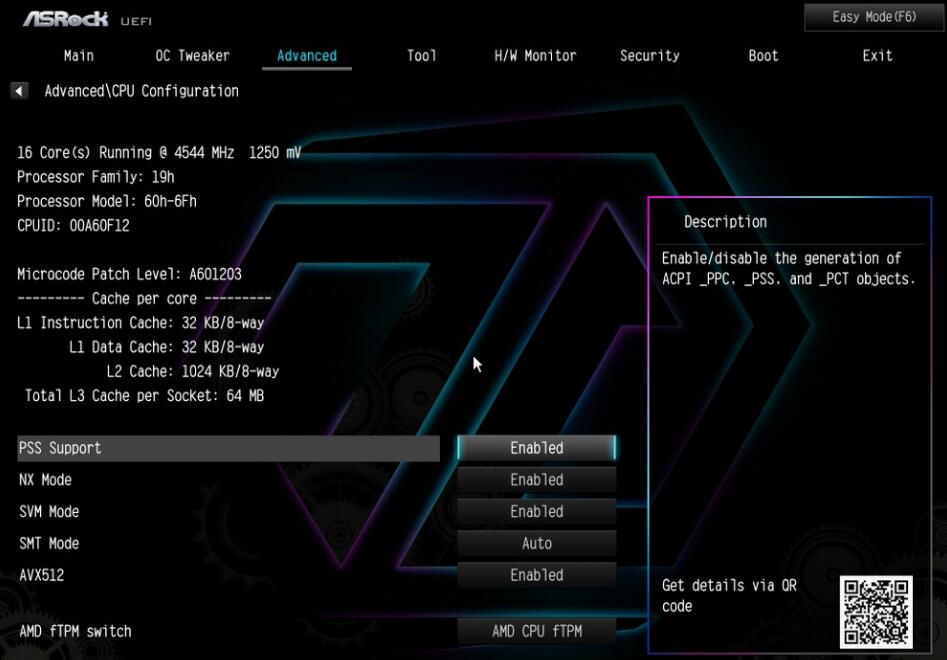Click the Easy Mode(F6) button
The image size is (947, 660).
pos(873,16)
